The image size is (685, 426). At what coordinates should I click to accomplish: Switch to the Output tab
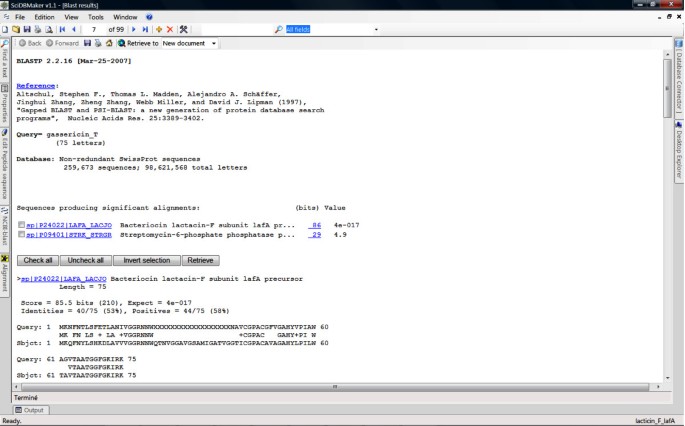click(x=30, y=410)
